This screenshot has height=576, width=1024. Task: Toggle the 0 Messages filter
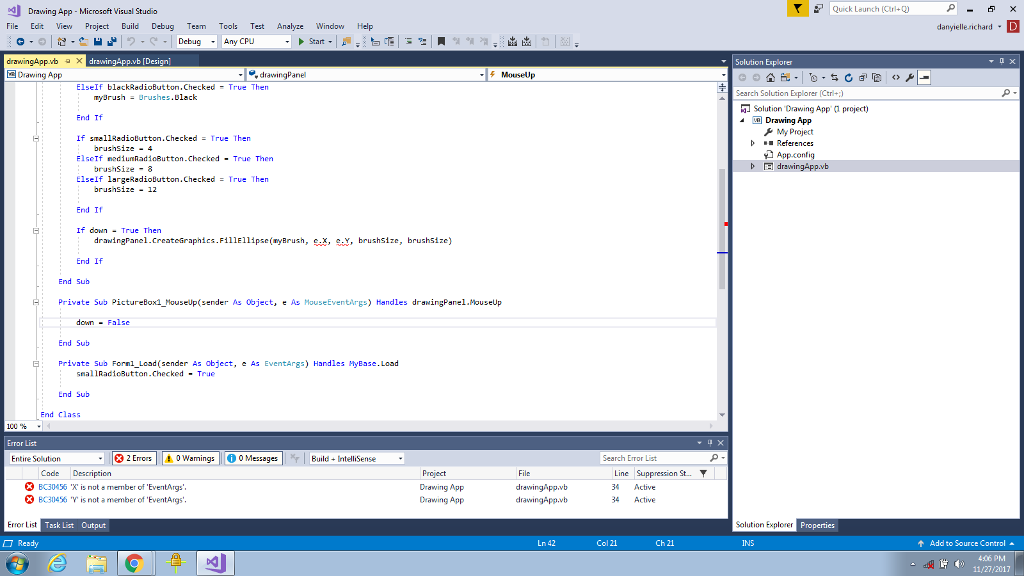pos(253,458)
